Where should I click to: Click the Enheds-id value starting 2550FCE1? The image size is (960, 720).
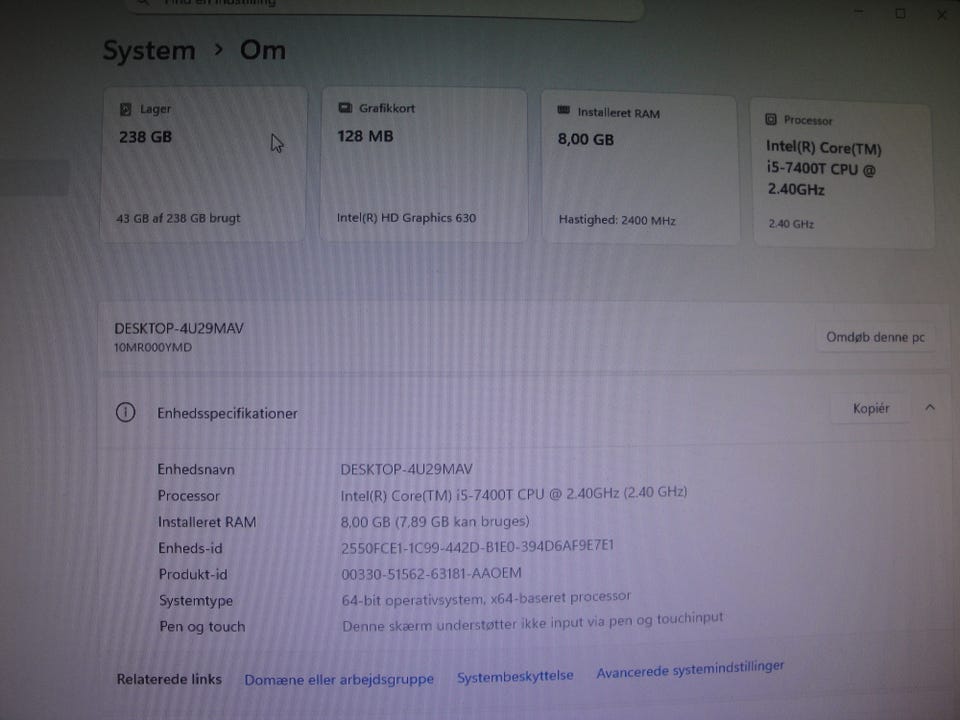tap(478, 546)
